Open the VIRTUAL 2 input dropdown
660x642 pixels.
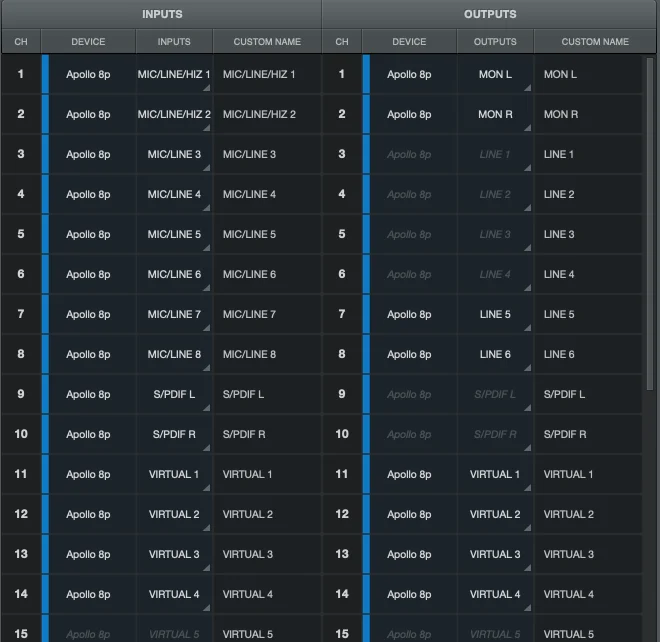click(174, 514)
